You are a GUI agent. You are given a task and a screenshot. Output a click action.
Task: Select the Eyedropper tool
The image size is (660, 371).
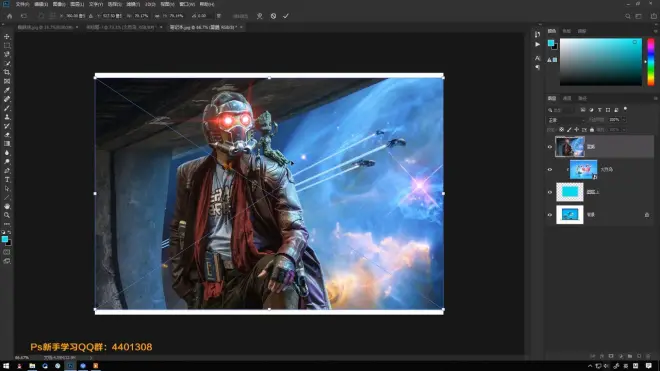(7, 90)
